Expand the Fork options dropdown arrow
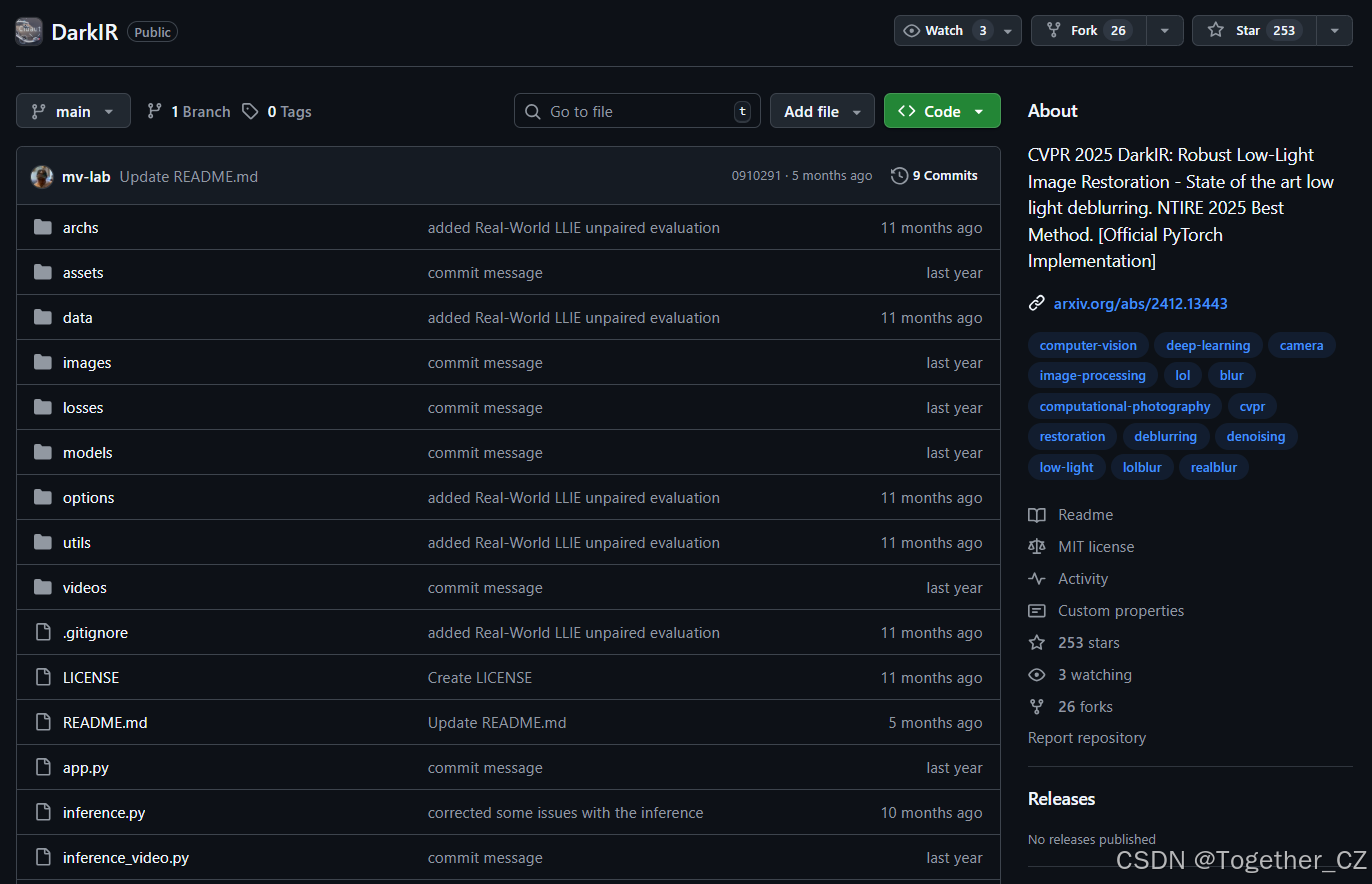 tap(1164, 31)
